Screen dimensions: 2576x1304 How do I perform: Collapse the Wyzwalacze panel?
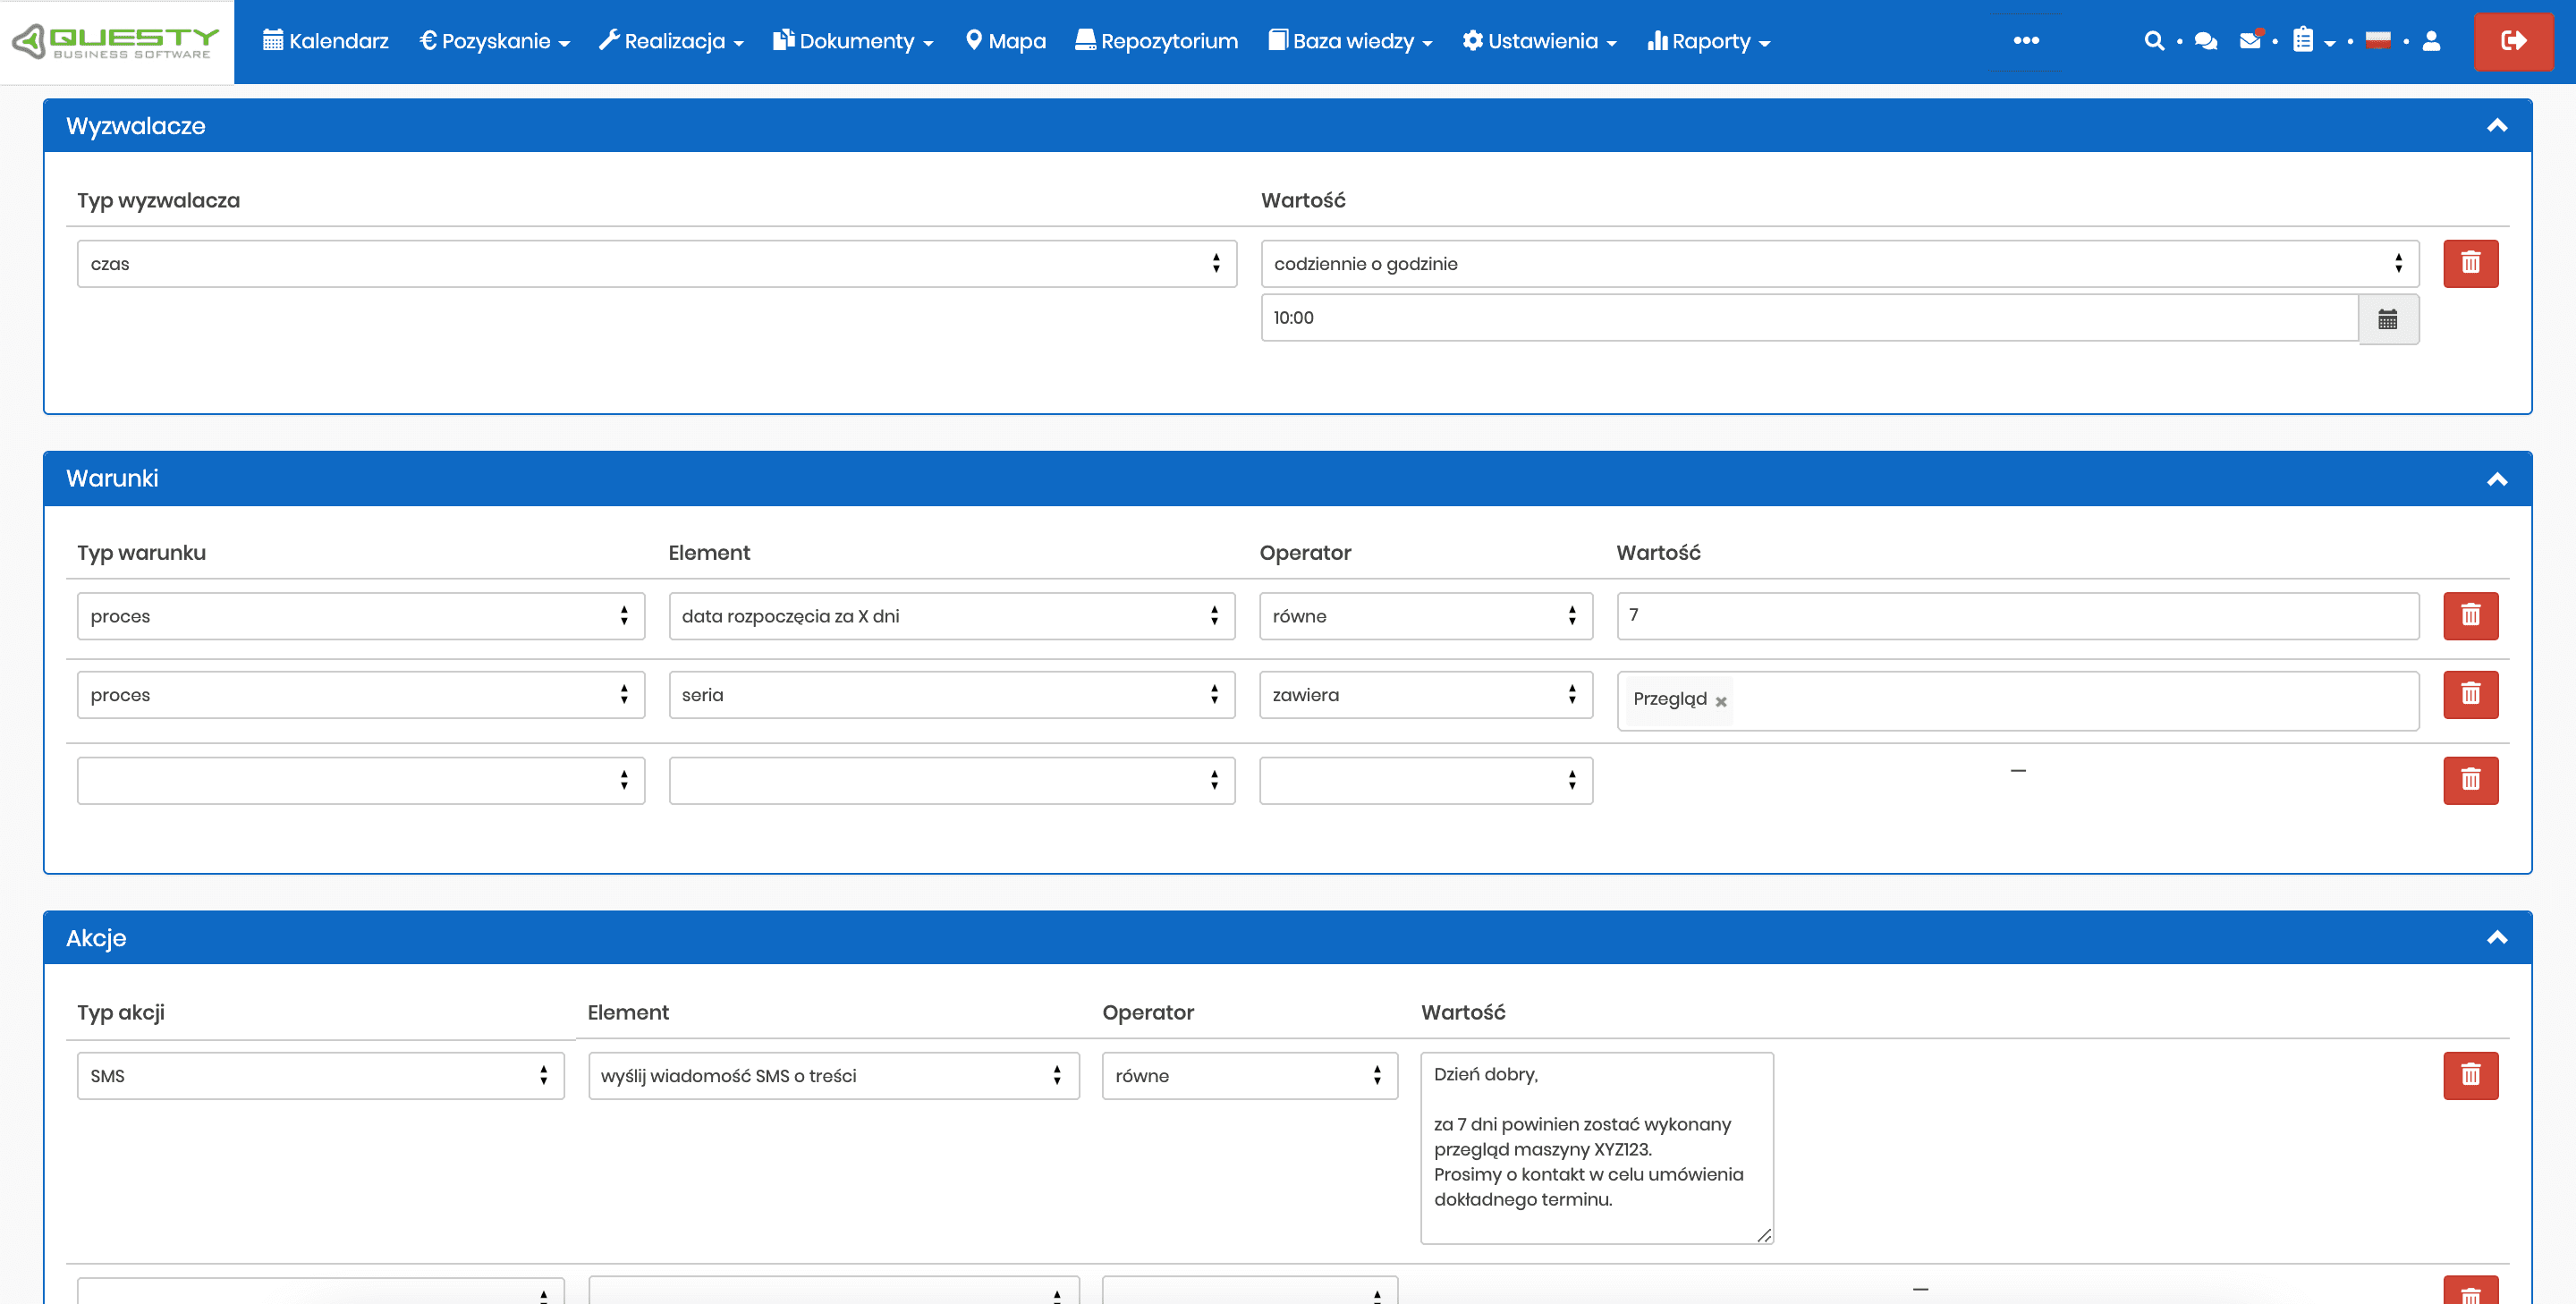(2497, 126)
